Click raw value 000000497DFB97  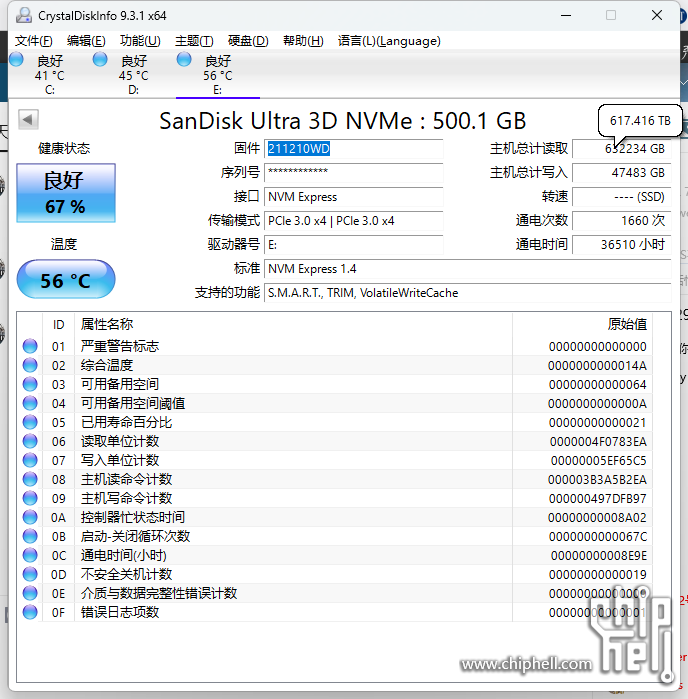(x=597, y=499)
